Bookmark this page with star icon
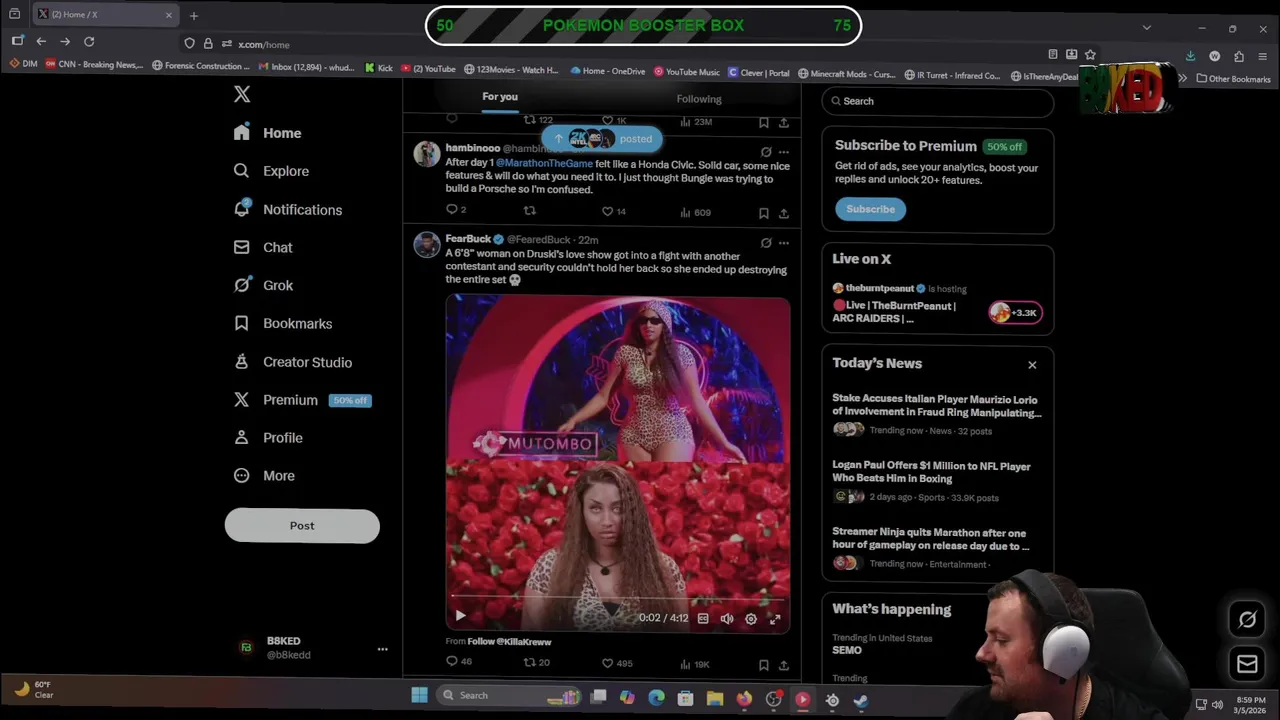 tap(1090, 54)
